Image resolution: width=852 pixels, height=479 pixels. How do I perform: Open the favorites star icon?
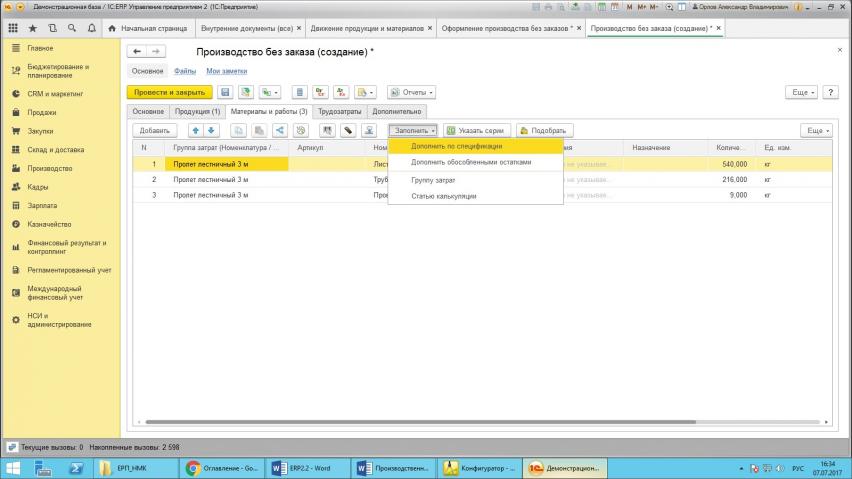pos(32,28)
